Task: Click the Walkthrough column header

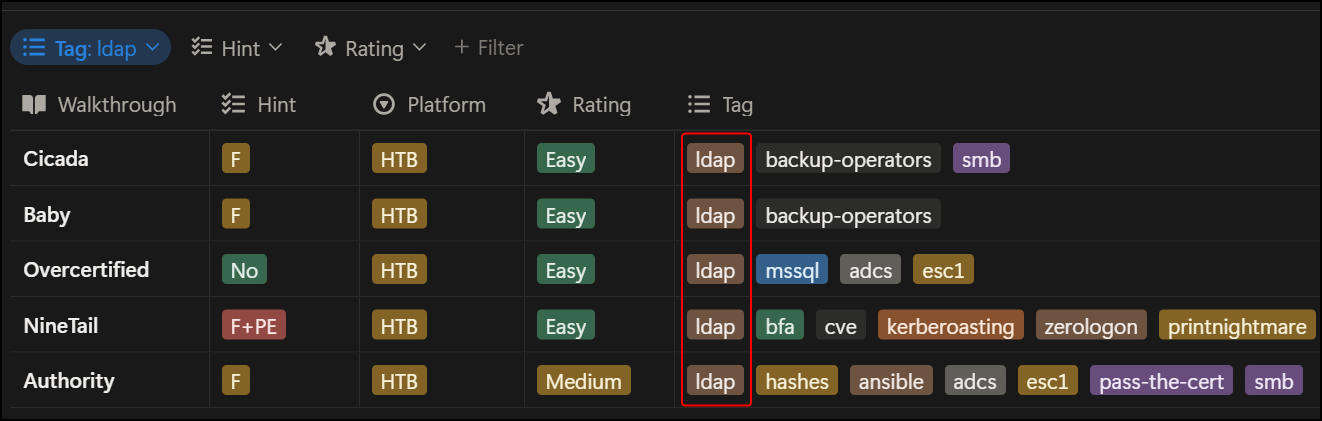Action: (100, 104)
